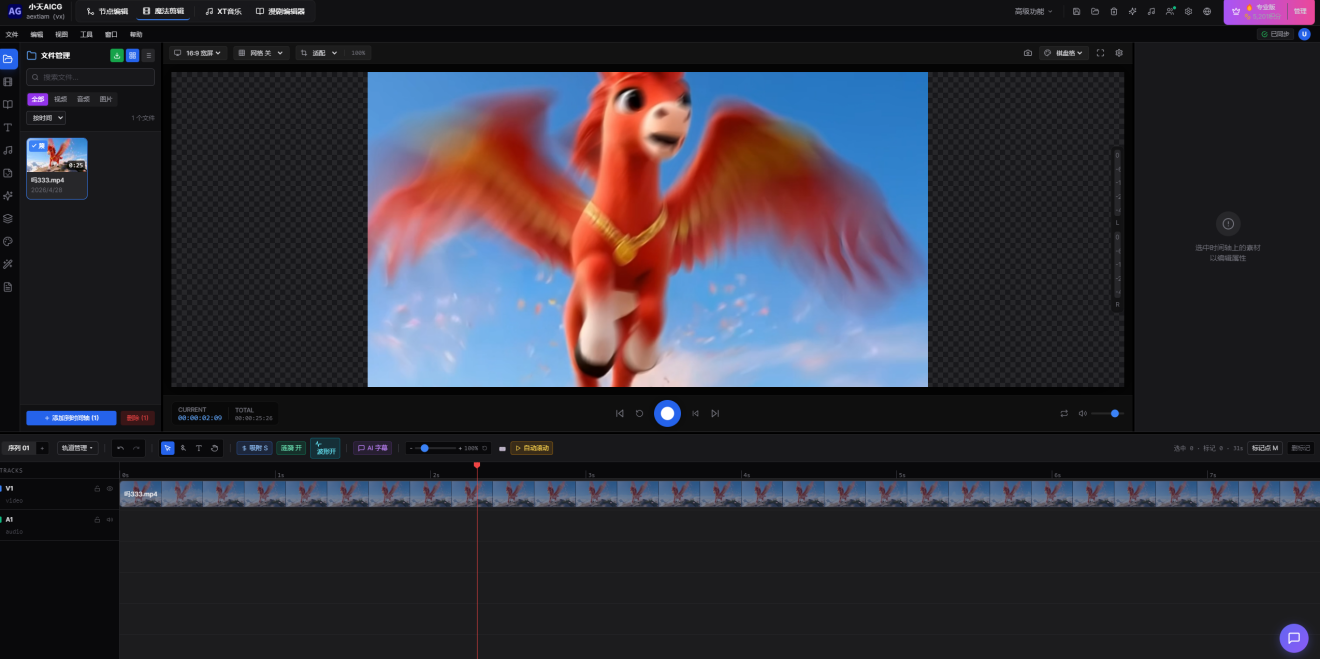Viewport: 1320px width, 659px height.
Task: Toggle snapping (吸附 S)
Action: (x=254, y=448)
